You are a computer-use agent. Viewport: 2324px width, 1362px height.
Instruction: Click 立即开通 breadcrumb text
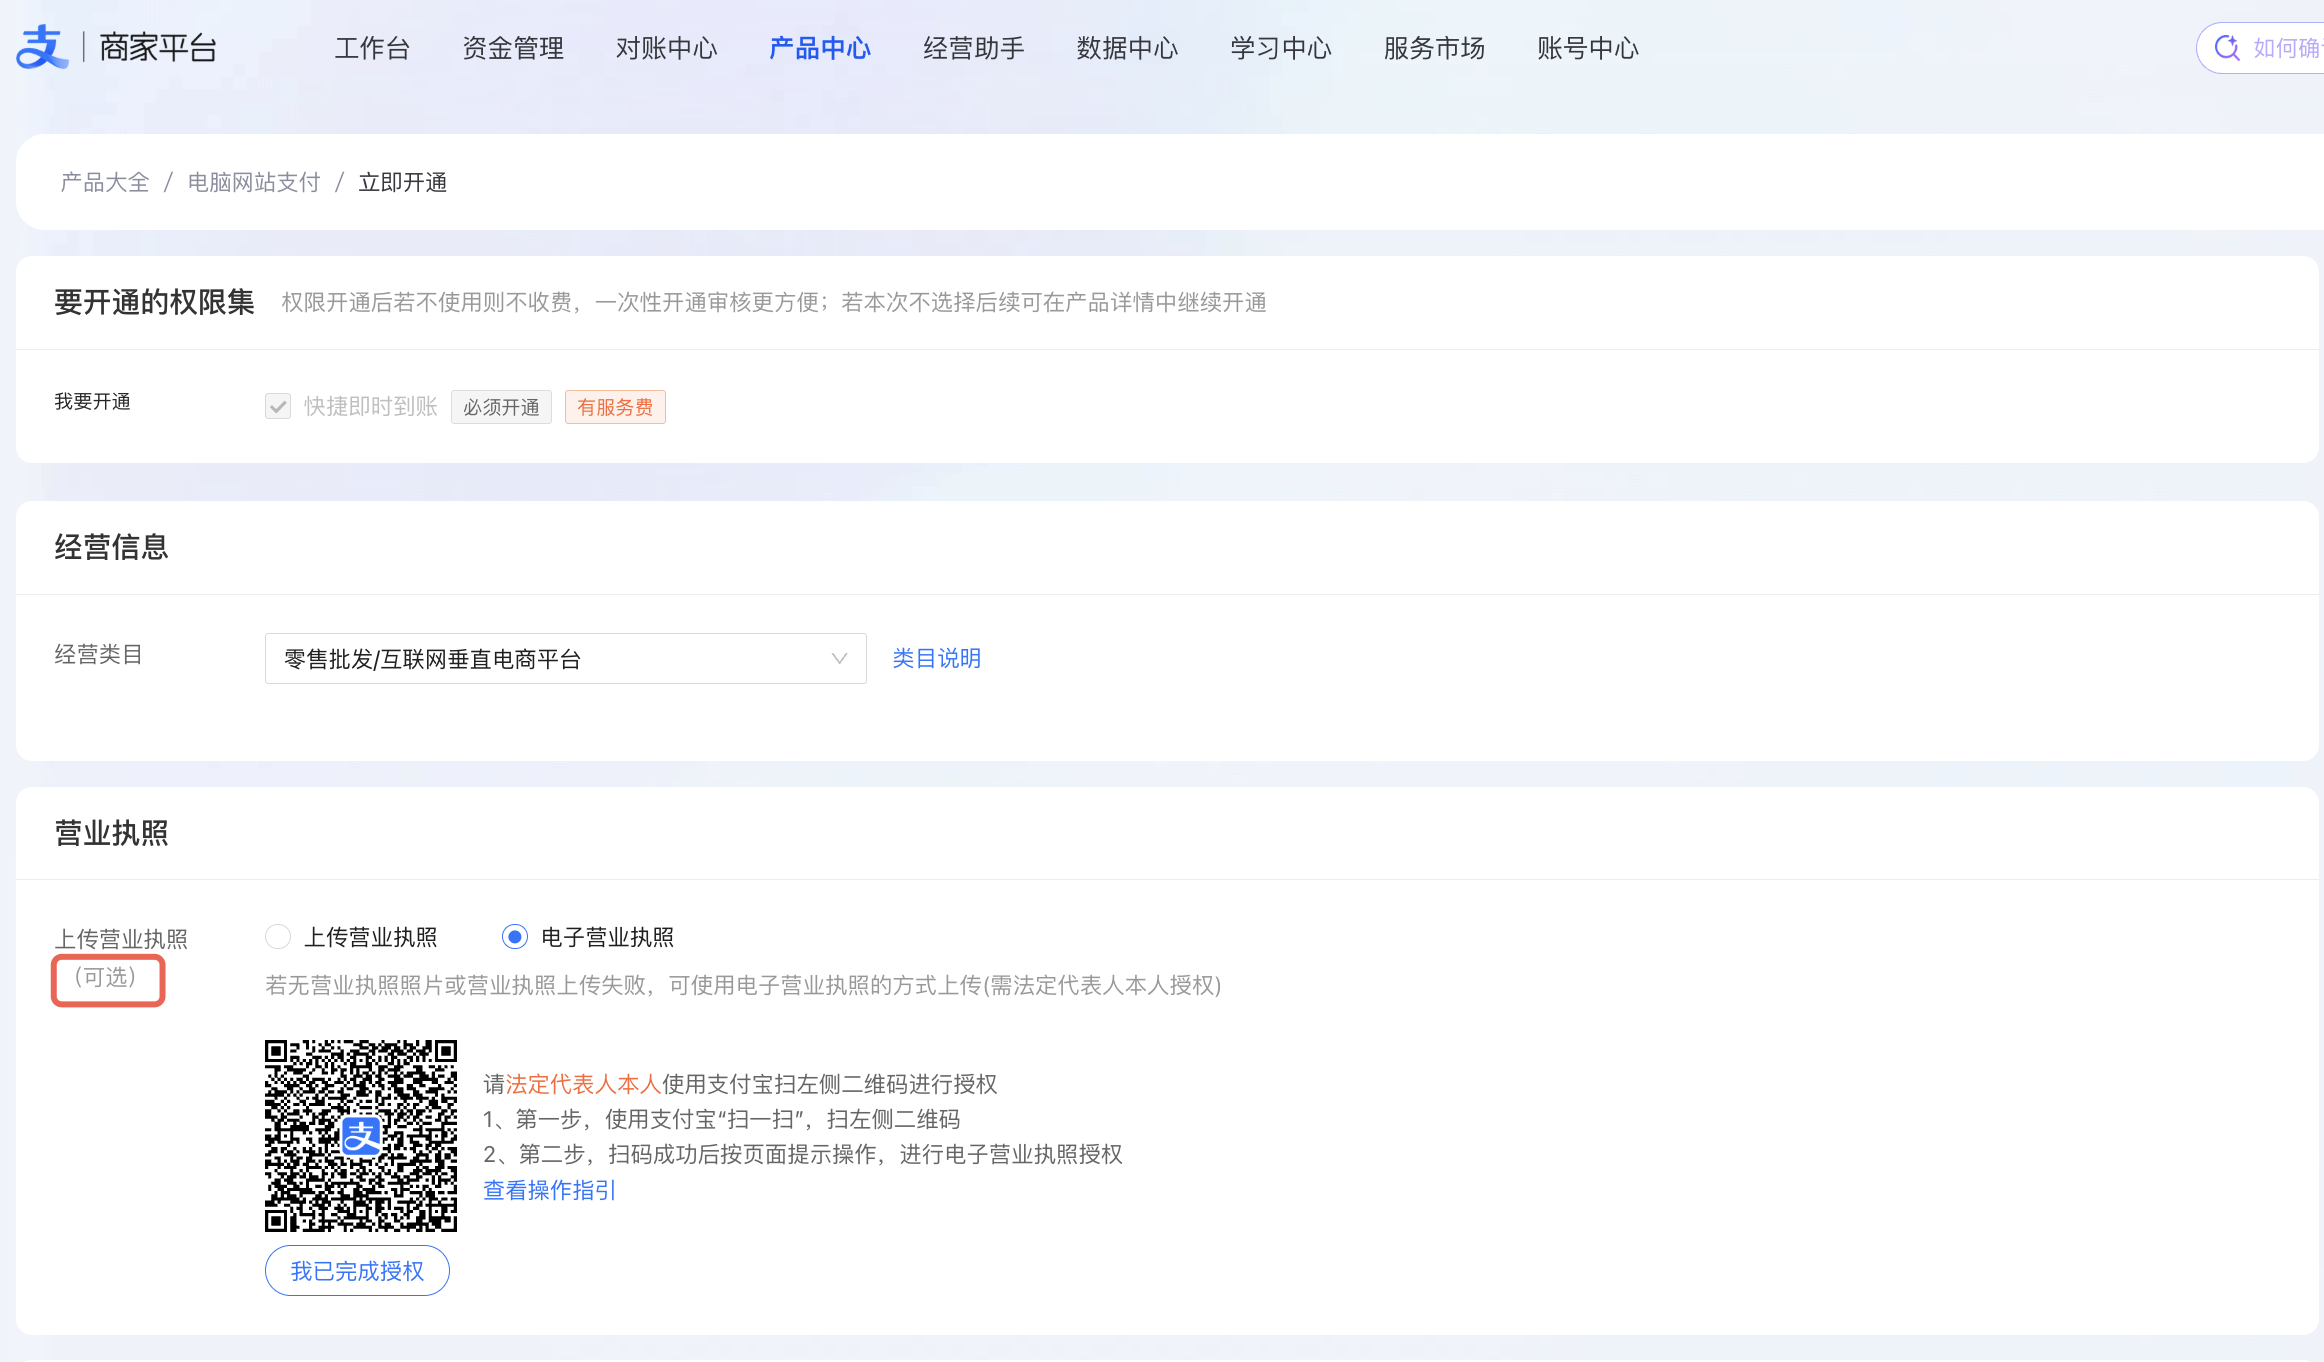coord(403,182)
